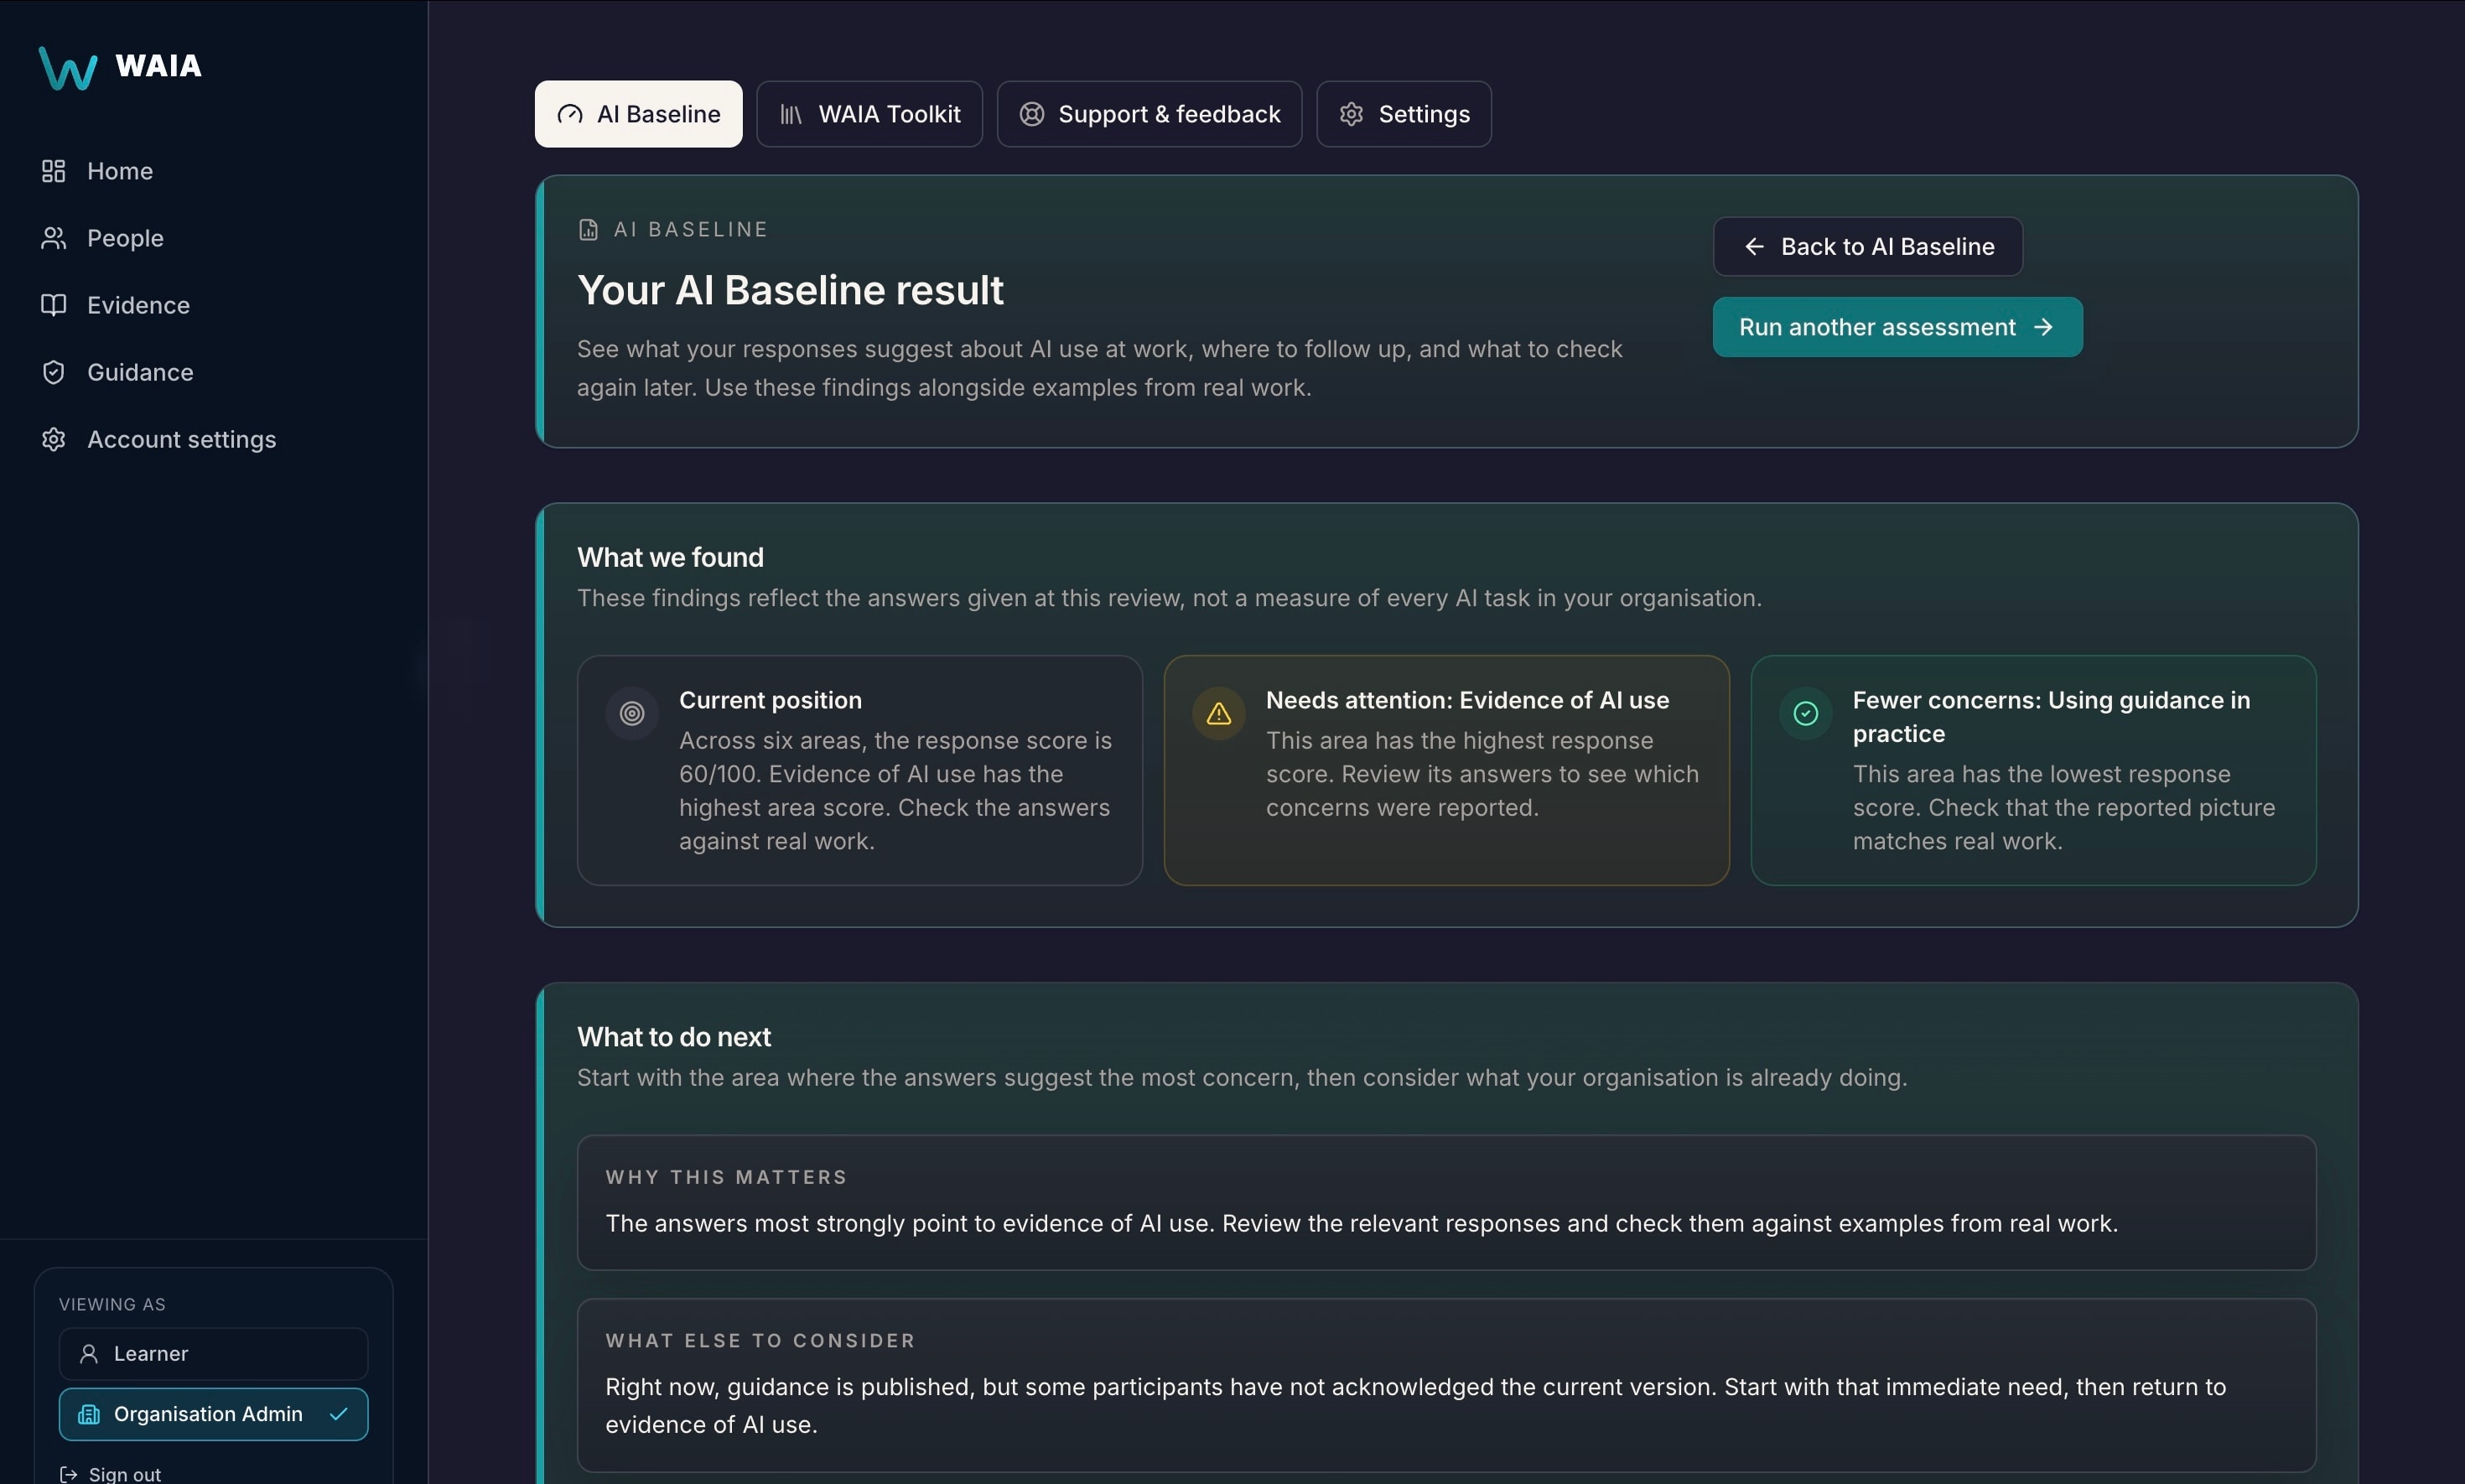This screenshot has width=2465, height=1484.
Task: Open Home via its grid icon
Action: [53, 171]
